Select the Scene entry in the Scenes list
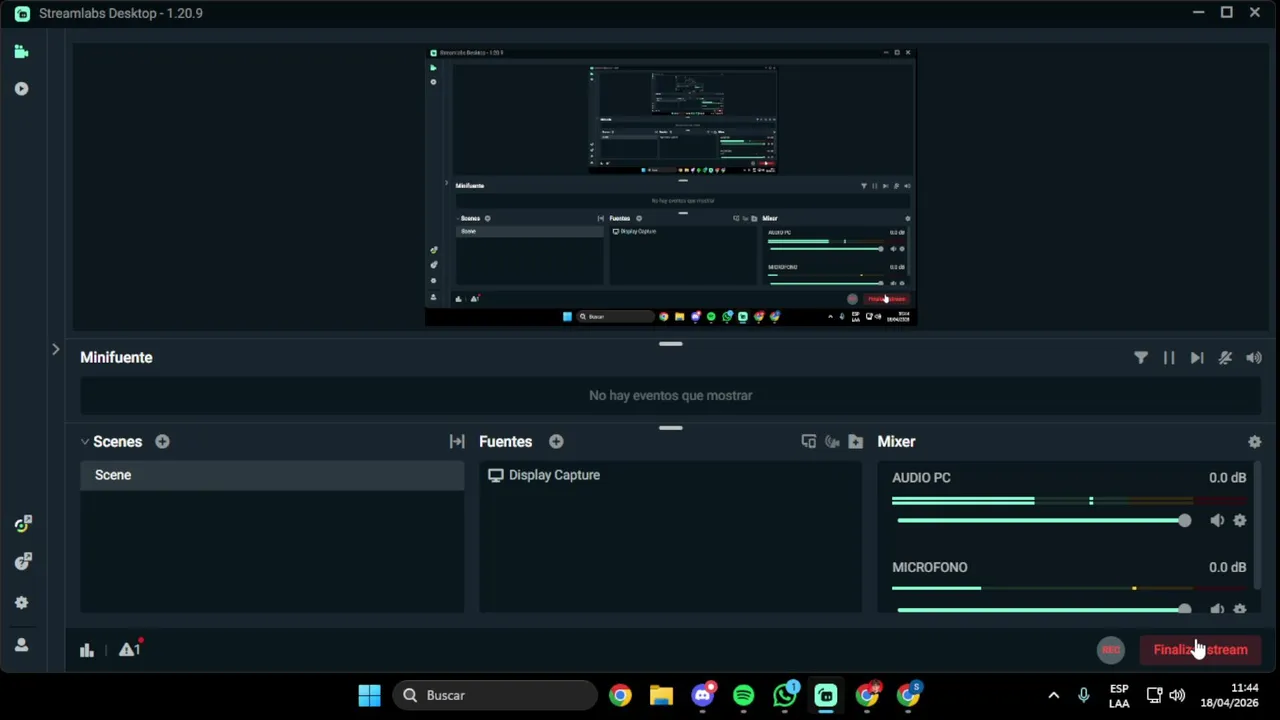1280x720 pixels. (x=272, y=475)
